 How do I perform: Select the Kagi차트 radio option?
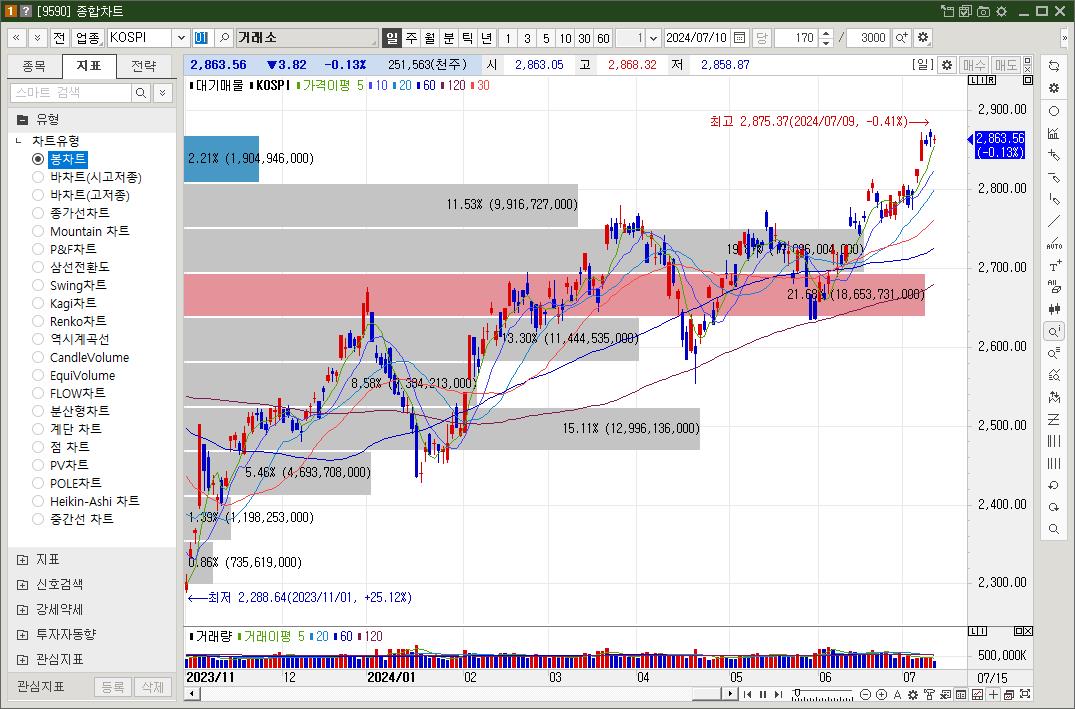(x=38, y=303)
